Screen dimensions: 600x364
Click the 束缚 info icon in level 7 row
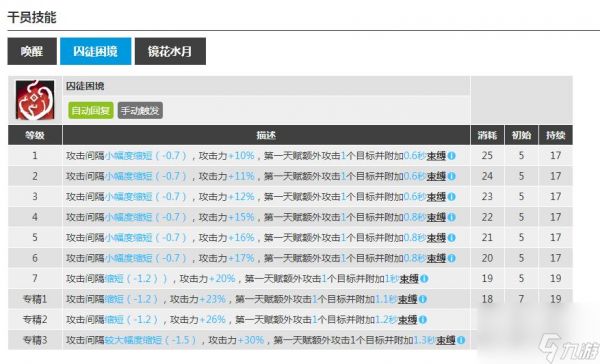pyautogui.click(x=424, y=279)
